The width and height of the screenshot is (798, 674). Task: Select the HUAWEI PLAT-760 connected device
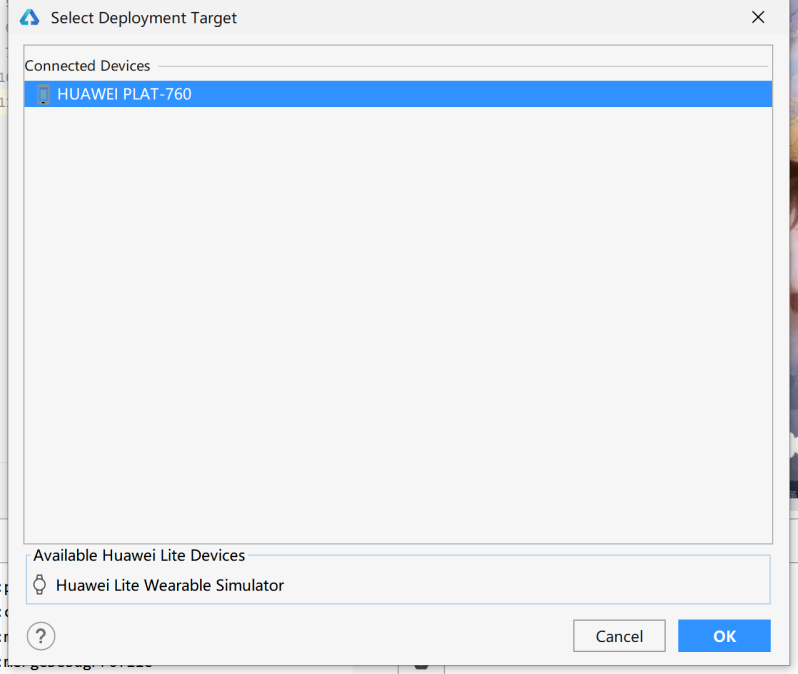coord(398,94)
